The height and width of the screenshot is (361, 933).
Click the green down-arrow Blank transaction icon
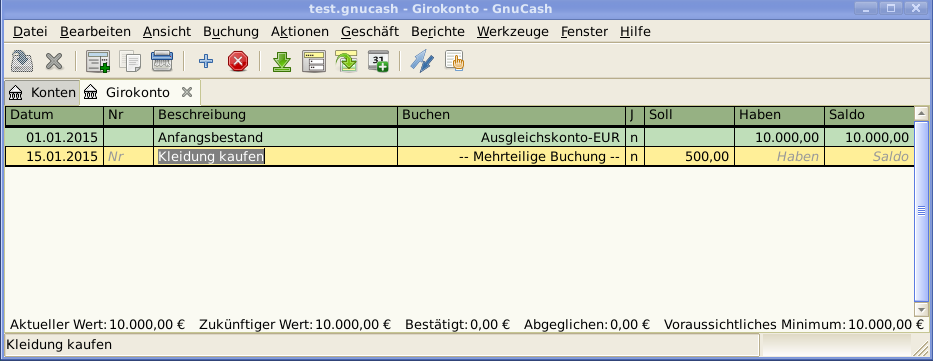pos(281,61)
